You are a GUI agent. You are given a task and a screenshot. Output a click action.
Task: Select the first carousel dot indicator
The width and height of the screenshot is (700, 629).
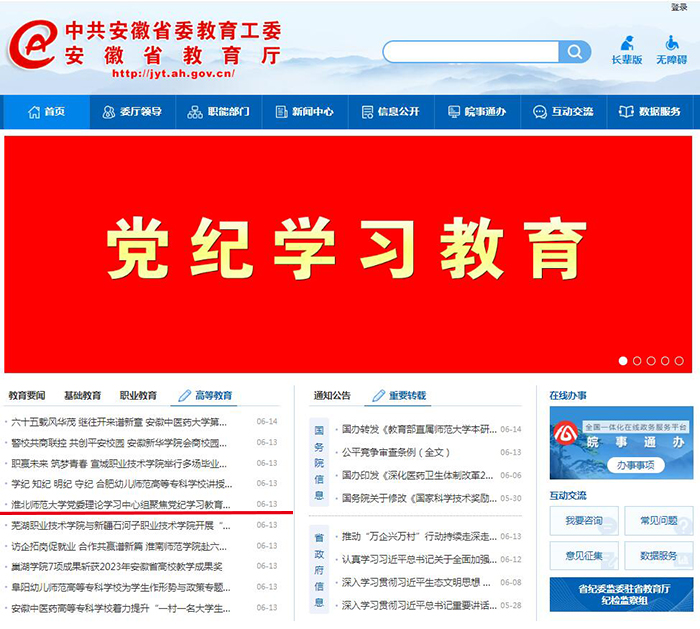(623, 360)
